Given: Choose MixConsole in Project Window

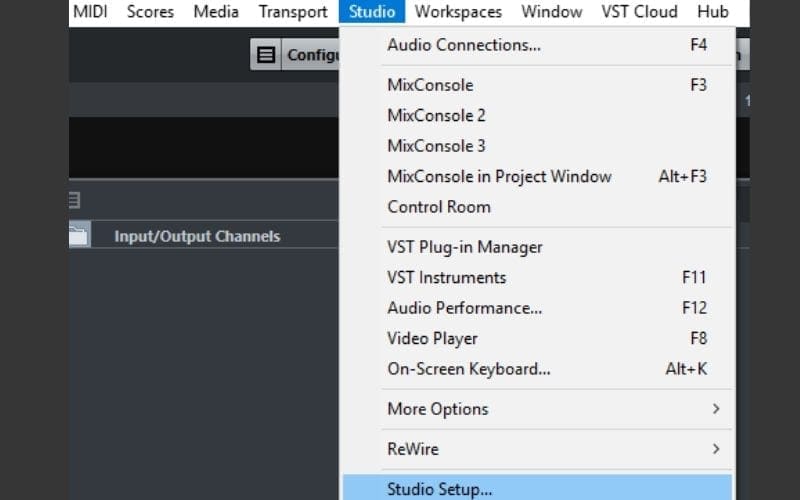Looking at the screenshot, I should 538,177.
